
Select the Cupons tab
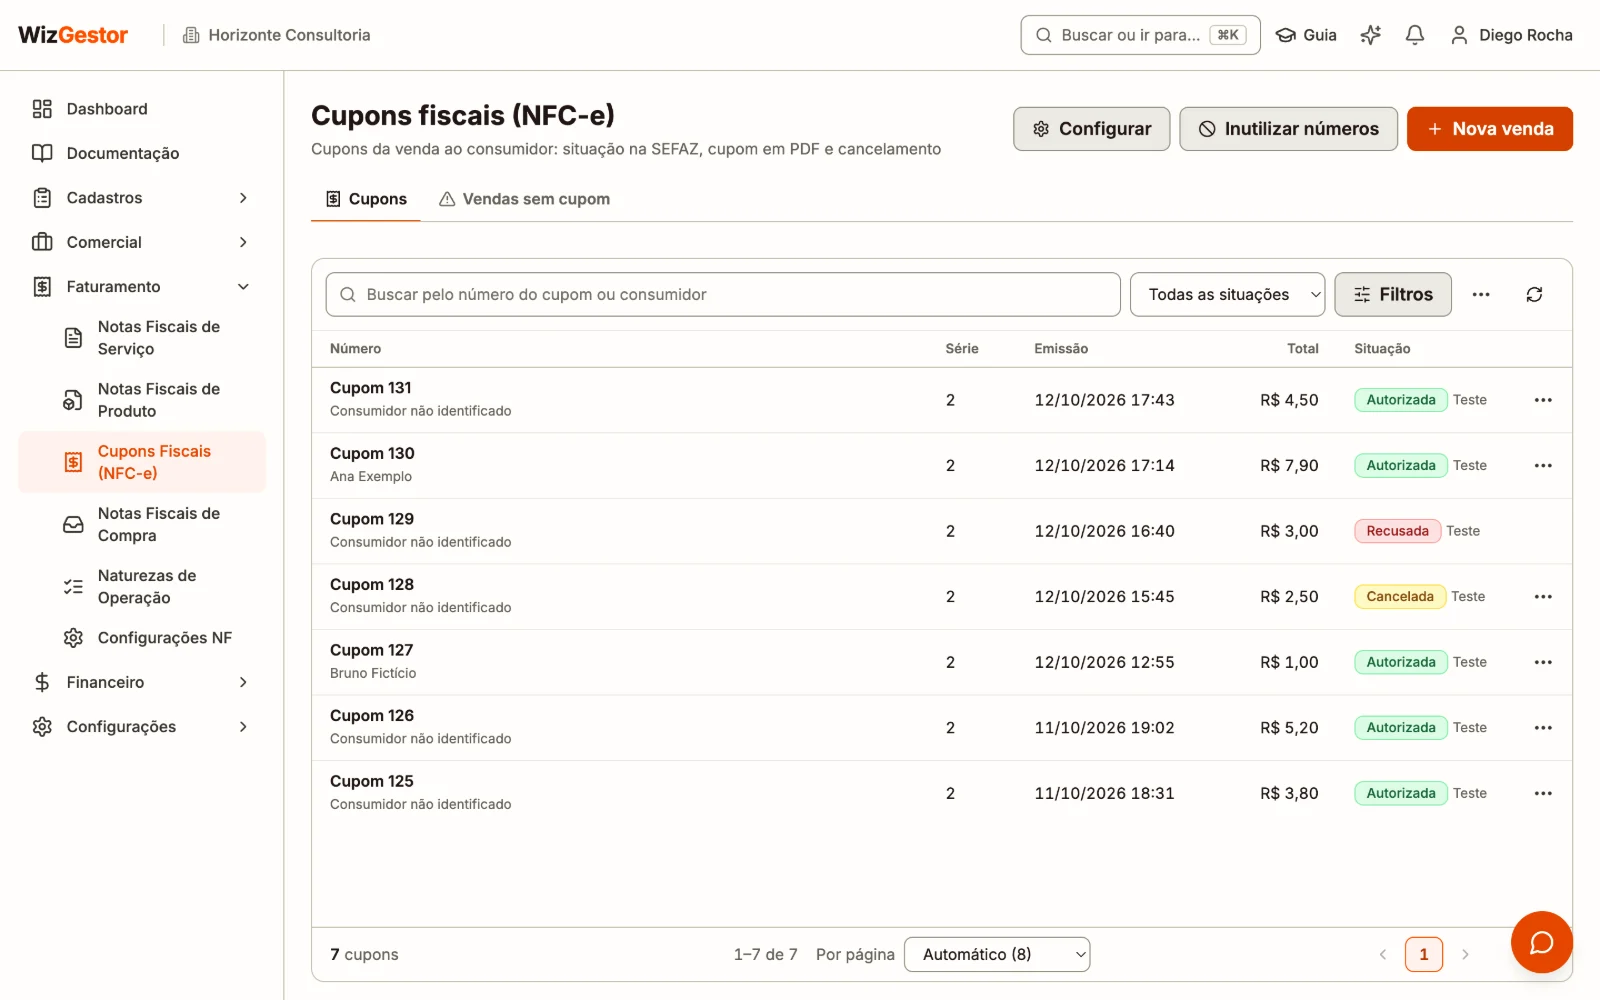[x=366, y=199]
